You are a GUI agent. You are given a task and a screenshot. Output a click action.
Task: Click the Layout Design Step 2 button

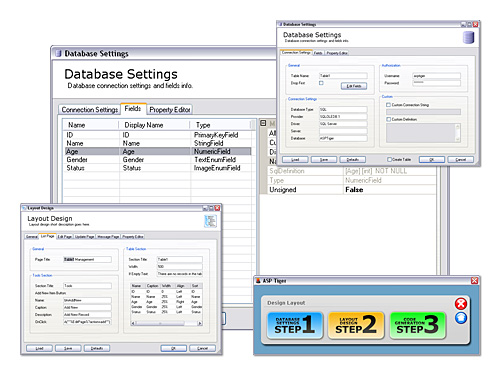click(x=356, y=325)
